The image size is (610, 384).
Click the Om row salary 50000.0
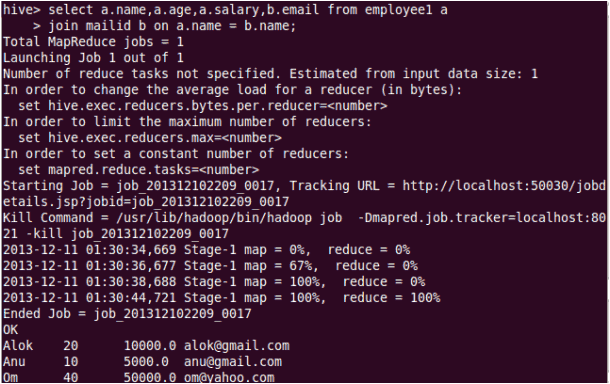150,377
